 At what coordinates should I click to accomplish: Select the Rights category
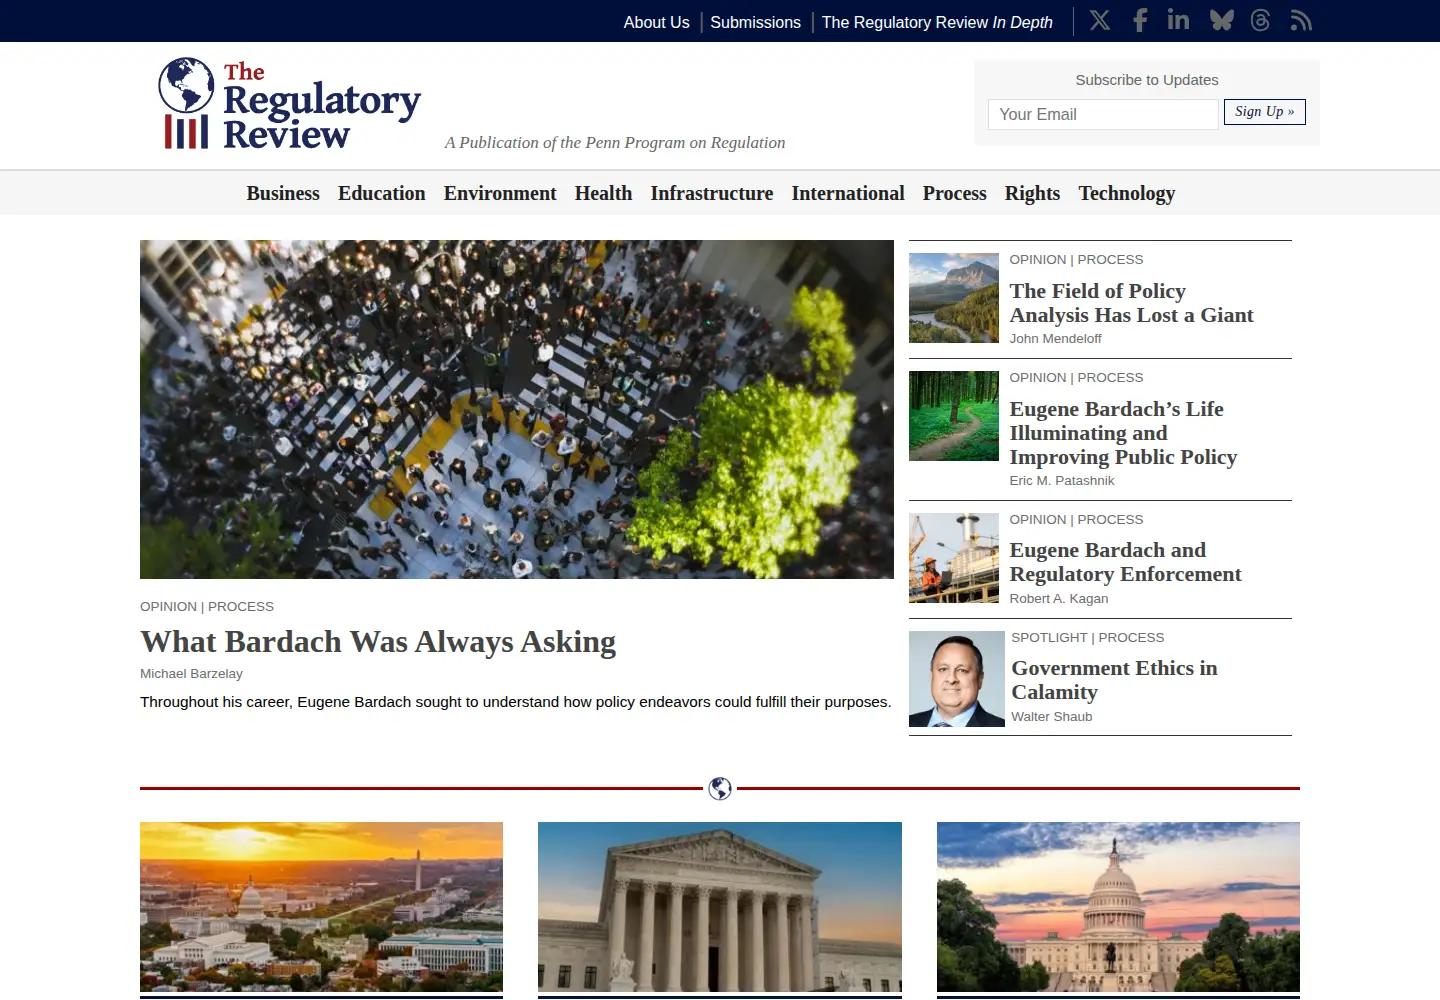point(1032,193)
